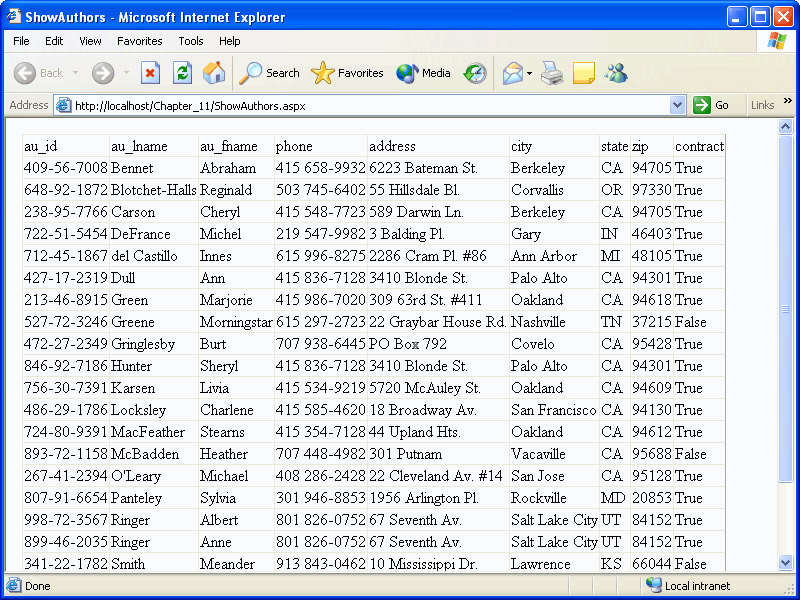Open the Address bar dropdown list
This screenshot has width=800, height=600.
pyautogui.click(x=677, y=105)
